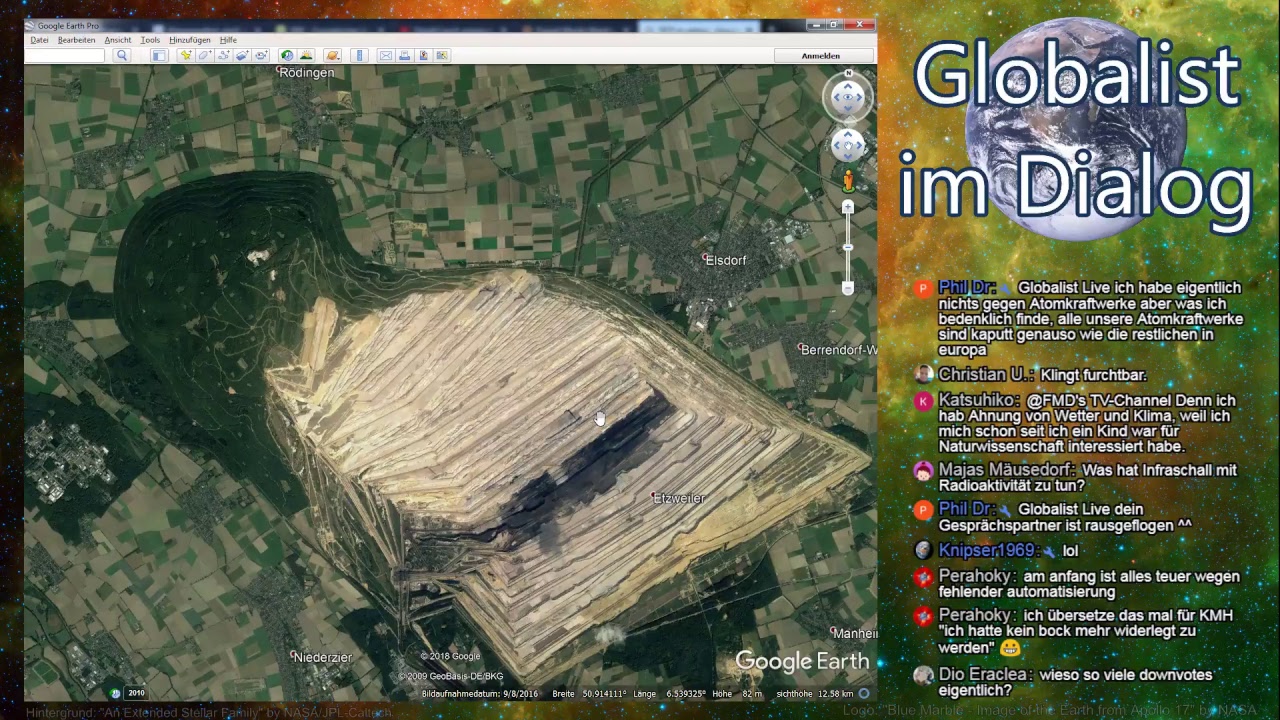1280x720 pixels.
Task: Click the Niederzier place label
Action: click(x=322, y=657)
